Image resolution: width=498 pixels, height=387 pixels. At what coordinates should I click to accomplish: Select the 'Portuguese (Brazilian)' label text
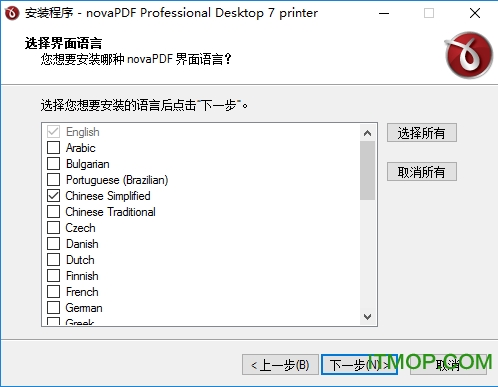[117, 180]
